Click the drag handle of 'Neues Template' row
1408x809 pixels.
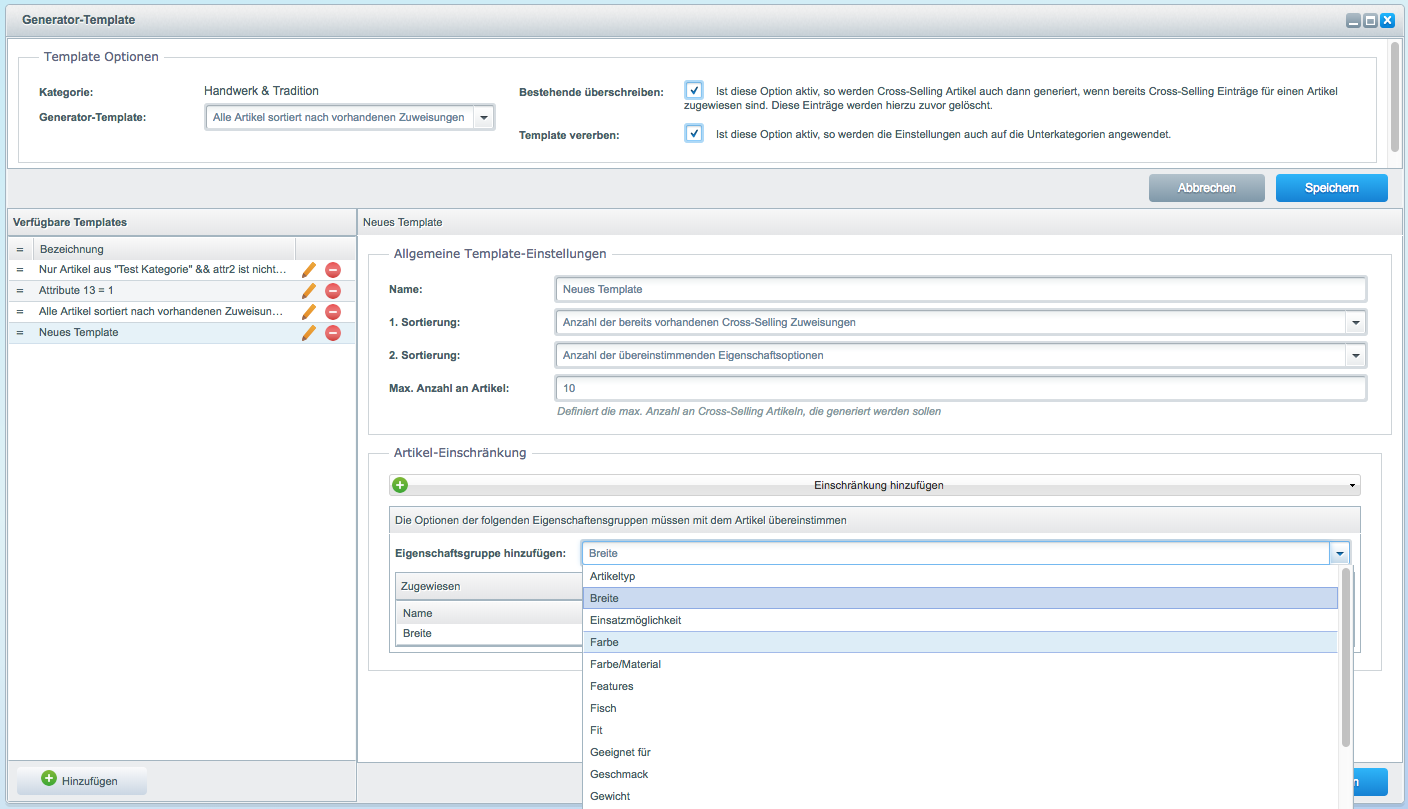[x=20, y=332]
